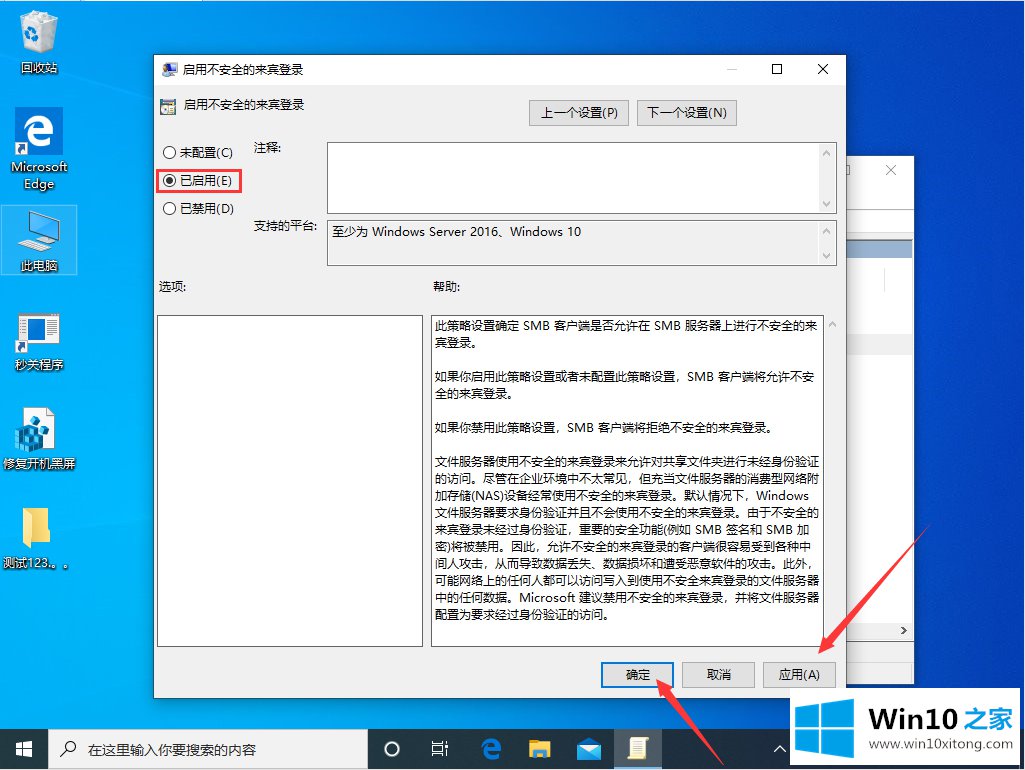The width and height of the screenshot is (1025, 770).
Task: Select the 秒关程序 desktop shortcut
Action: [x=39, y=341]
